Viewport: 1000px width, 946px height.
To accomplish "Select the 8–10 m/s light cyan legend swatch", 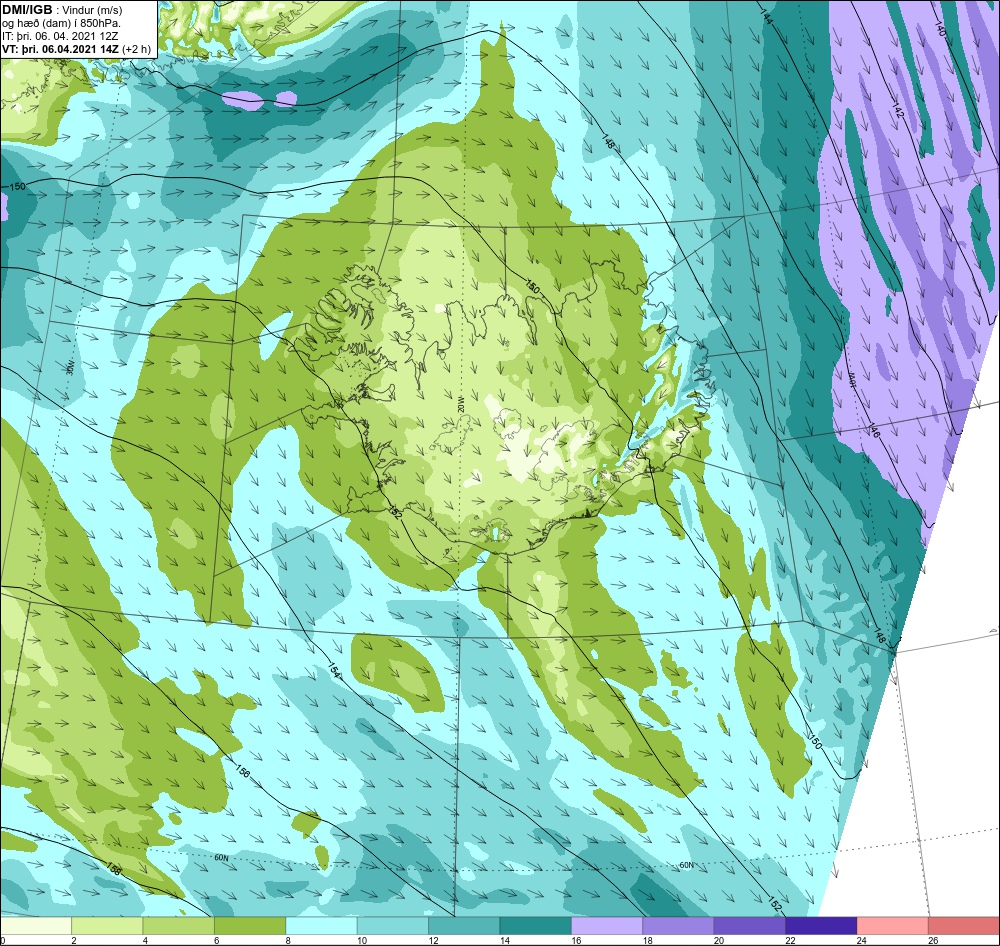I will click(x=321, y=926).
